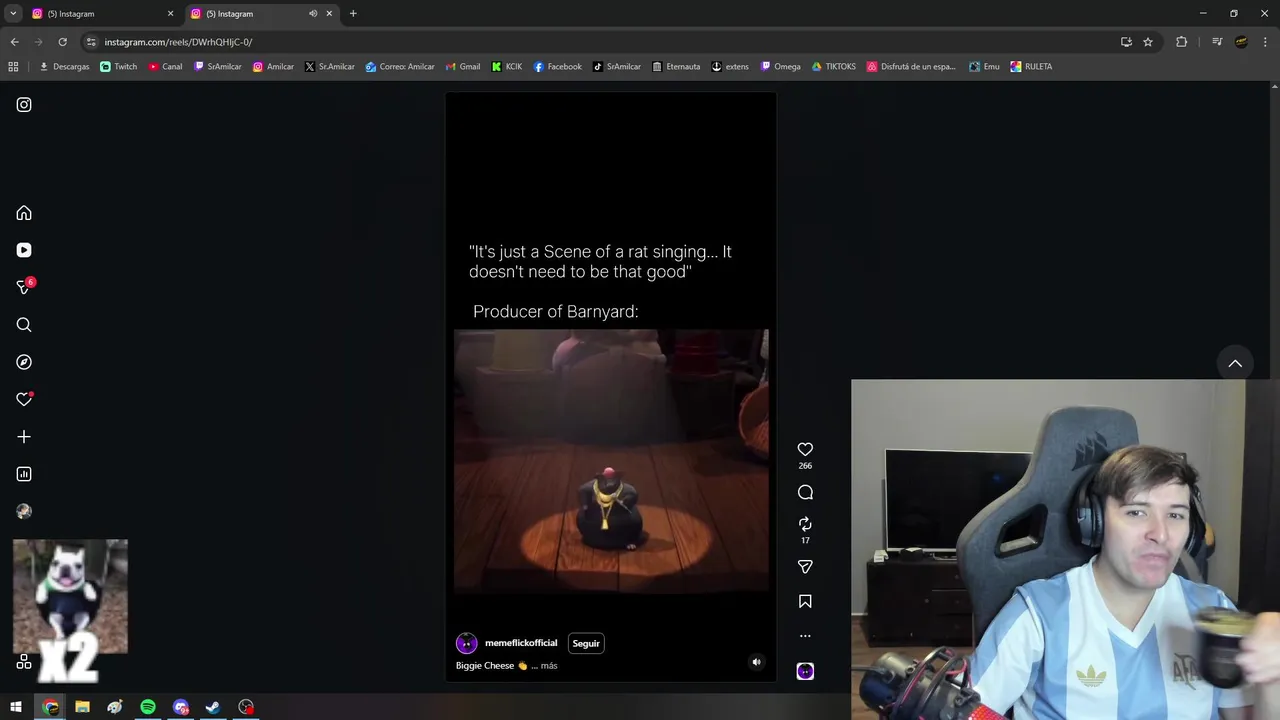Open the Omega bookmark
This screenshot has width=1280, height=720.
click(780, 67)
